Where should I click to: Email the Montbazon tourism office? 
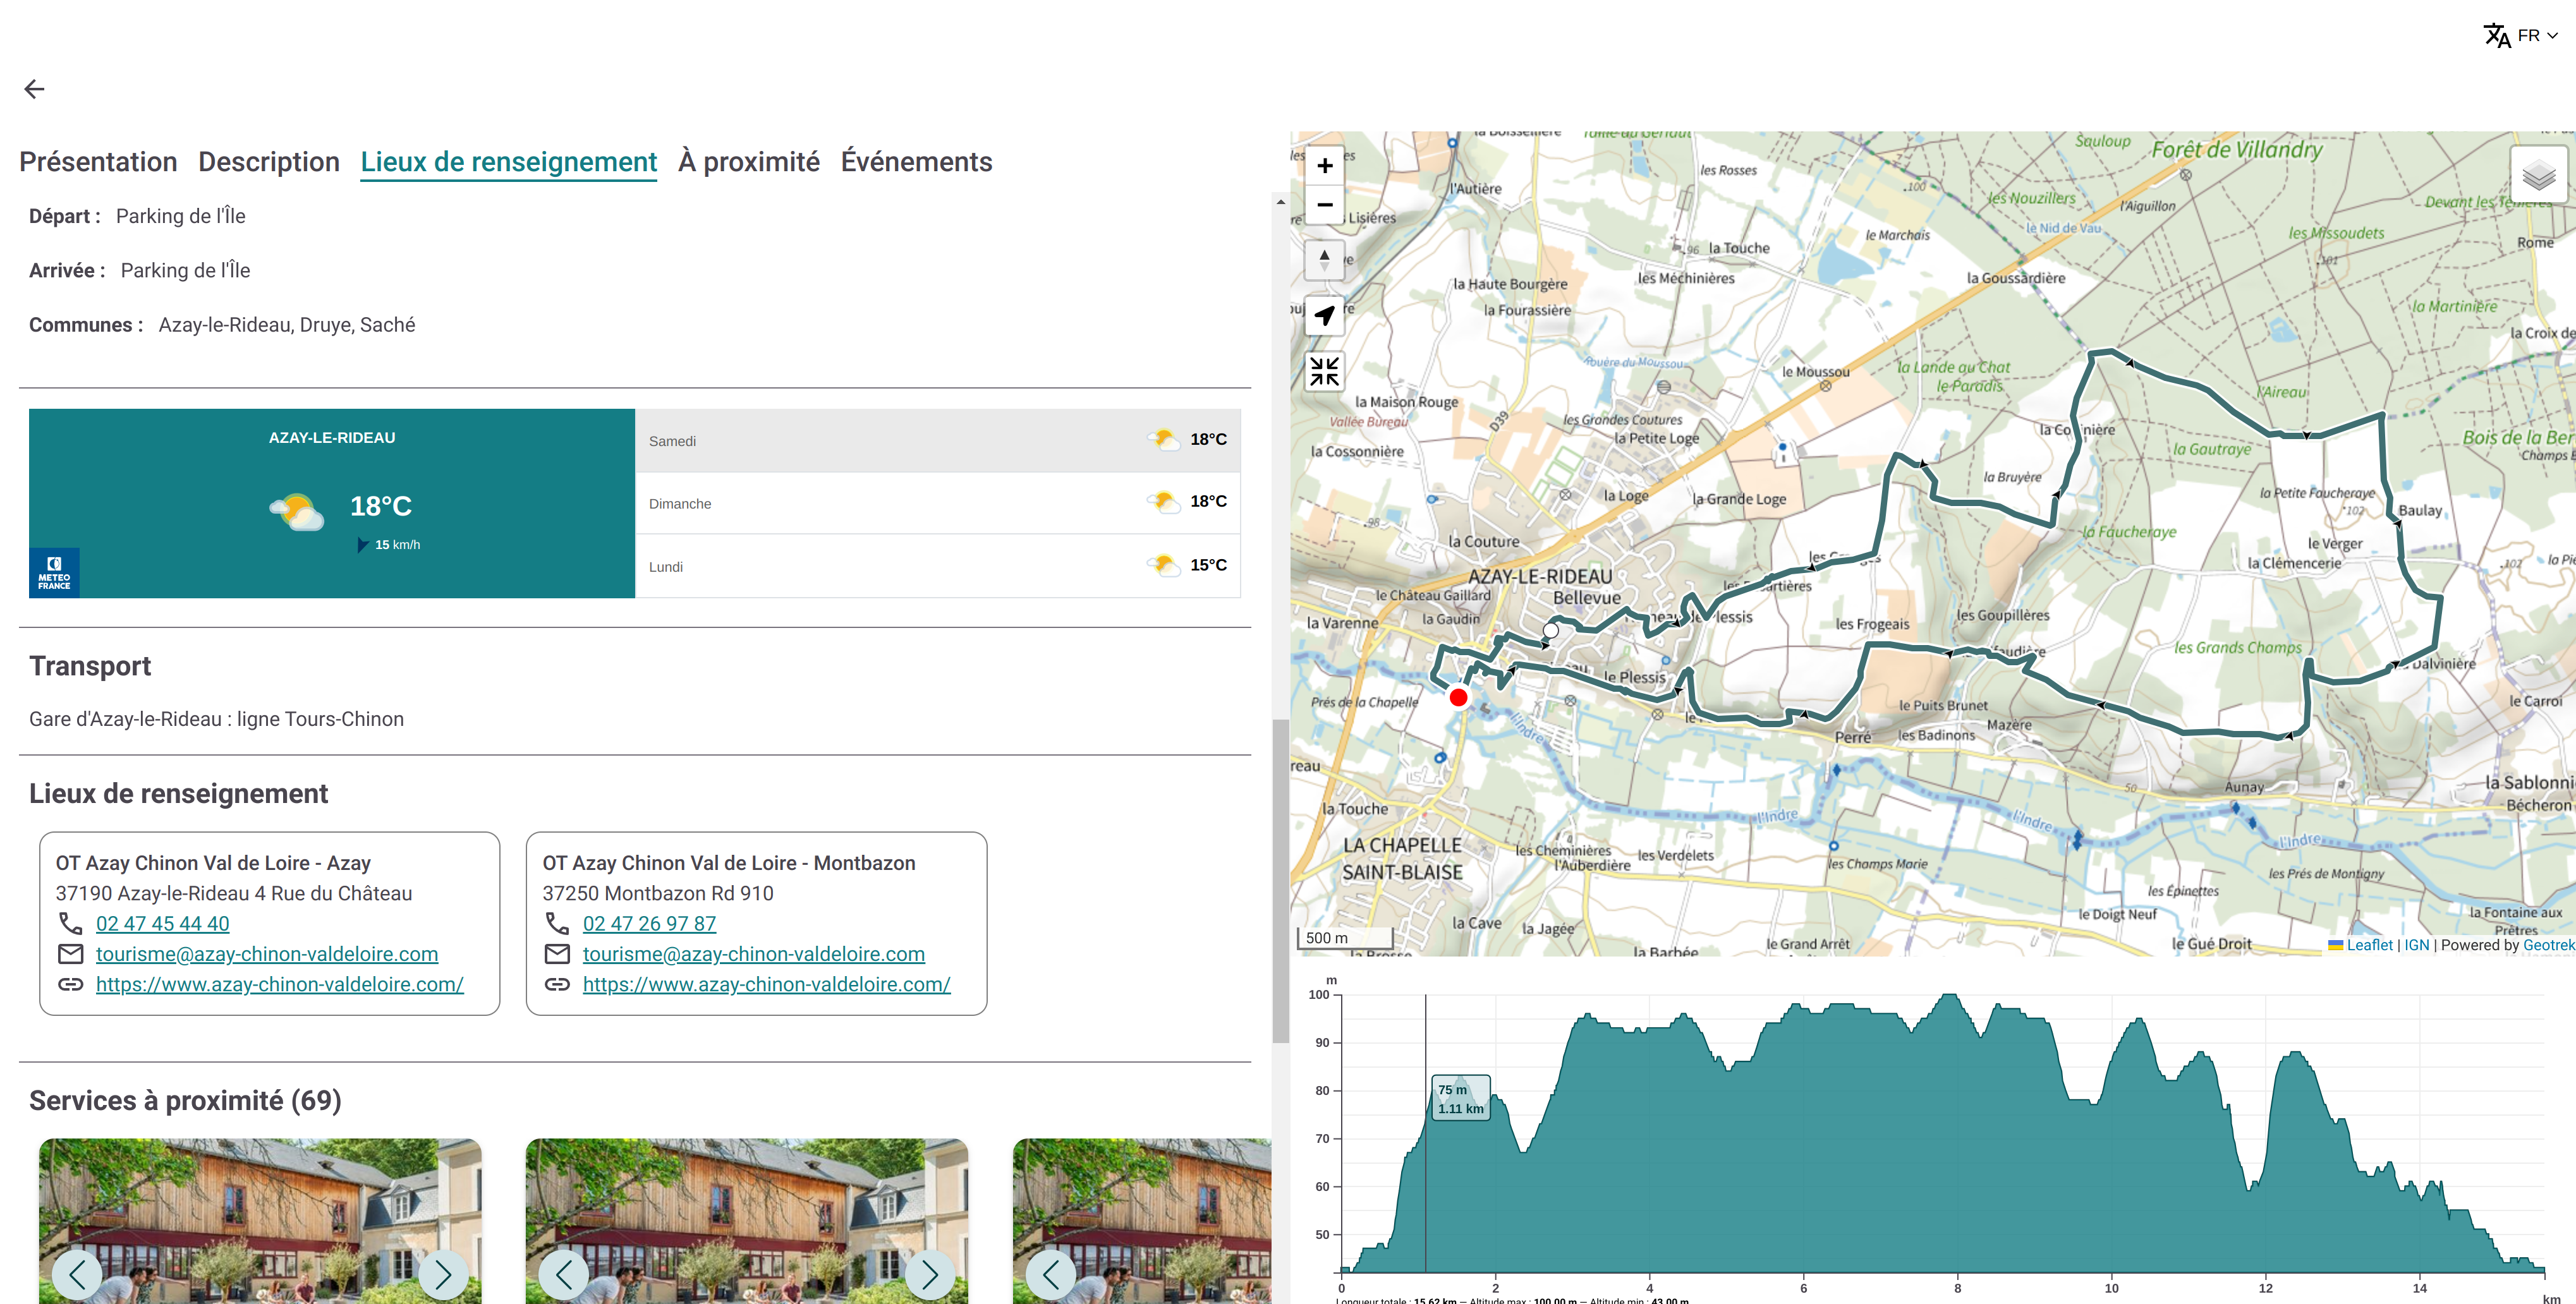(754, 954)
